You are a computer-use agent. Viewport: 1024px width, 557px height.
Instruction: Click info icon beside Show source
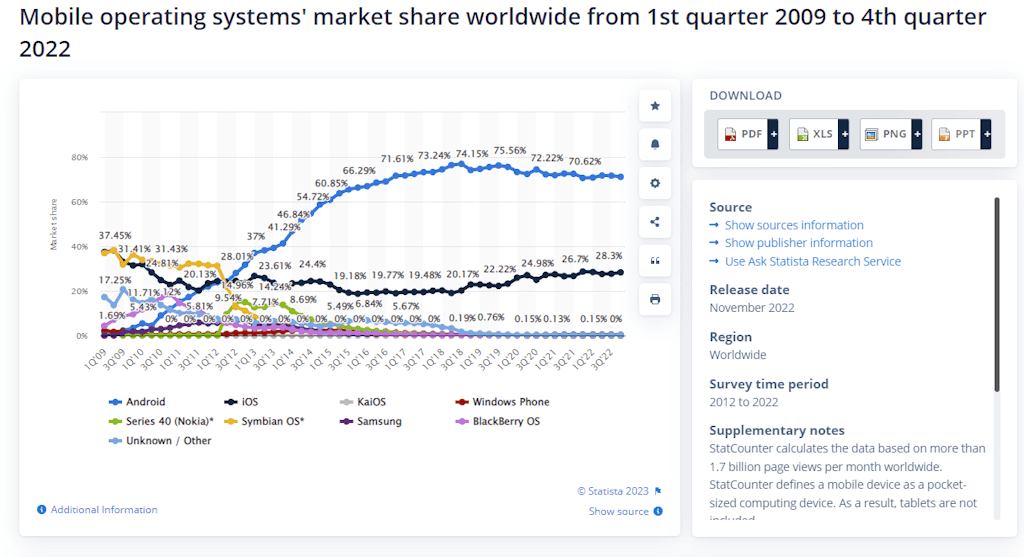(658, 511)
